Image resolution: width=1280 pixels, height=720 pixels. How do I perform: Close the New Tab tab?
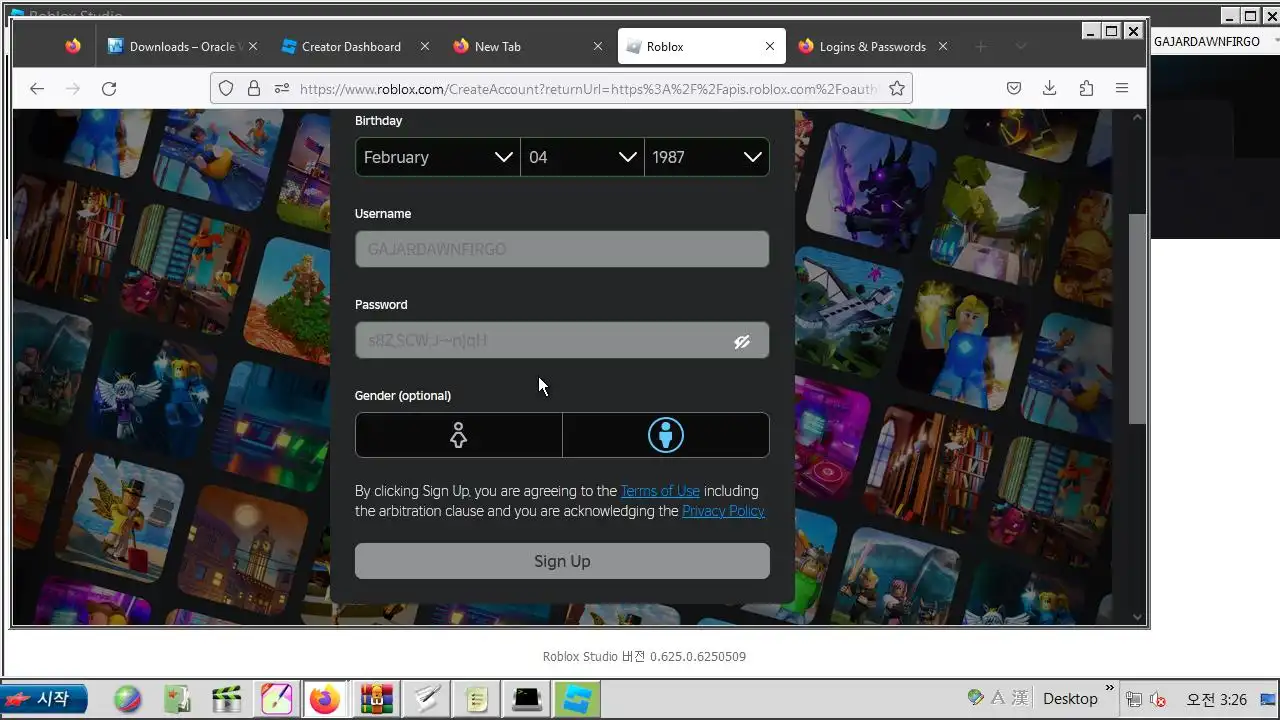598,46
